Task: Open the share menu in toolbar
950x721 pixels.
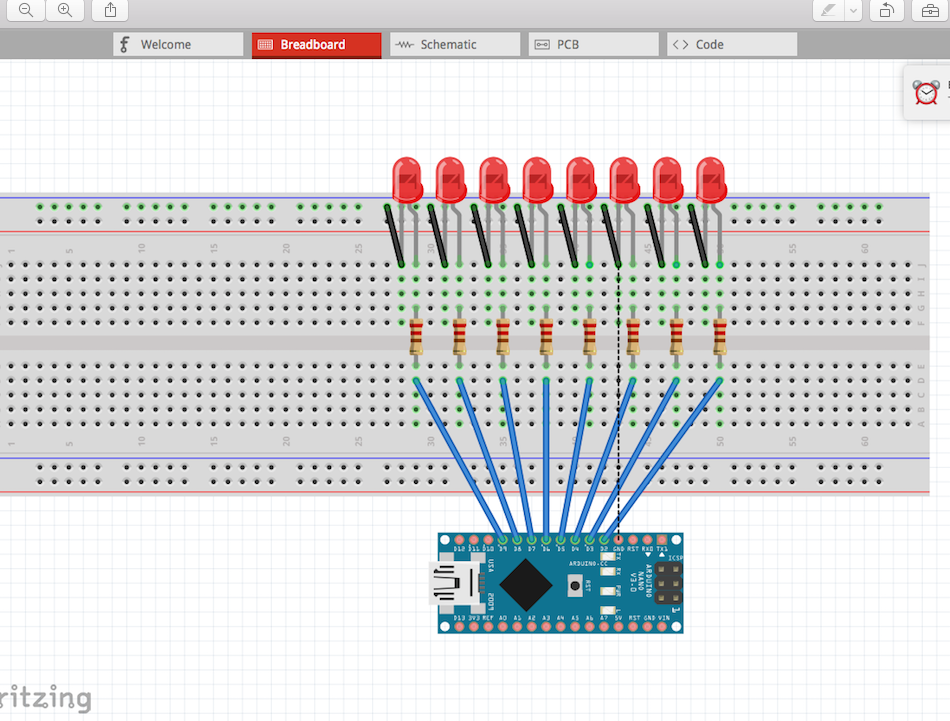Action: pyautogui.click(x=110, y=10)
